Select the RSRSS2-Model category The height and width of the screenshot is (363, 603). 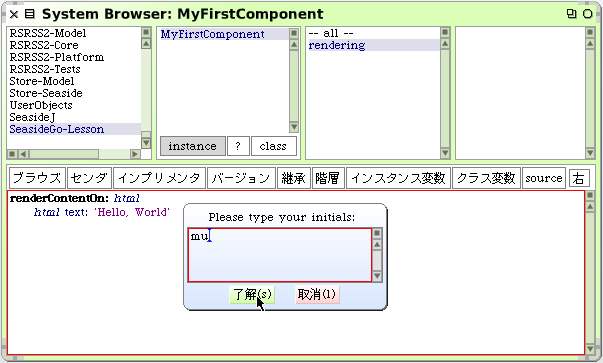point(48,33)
